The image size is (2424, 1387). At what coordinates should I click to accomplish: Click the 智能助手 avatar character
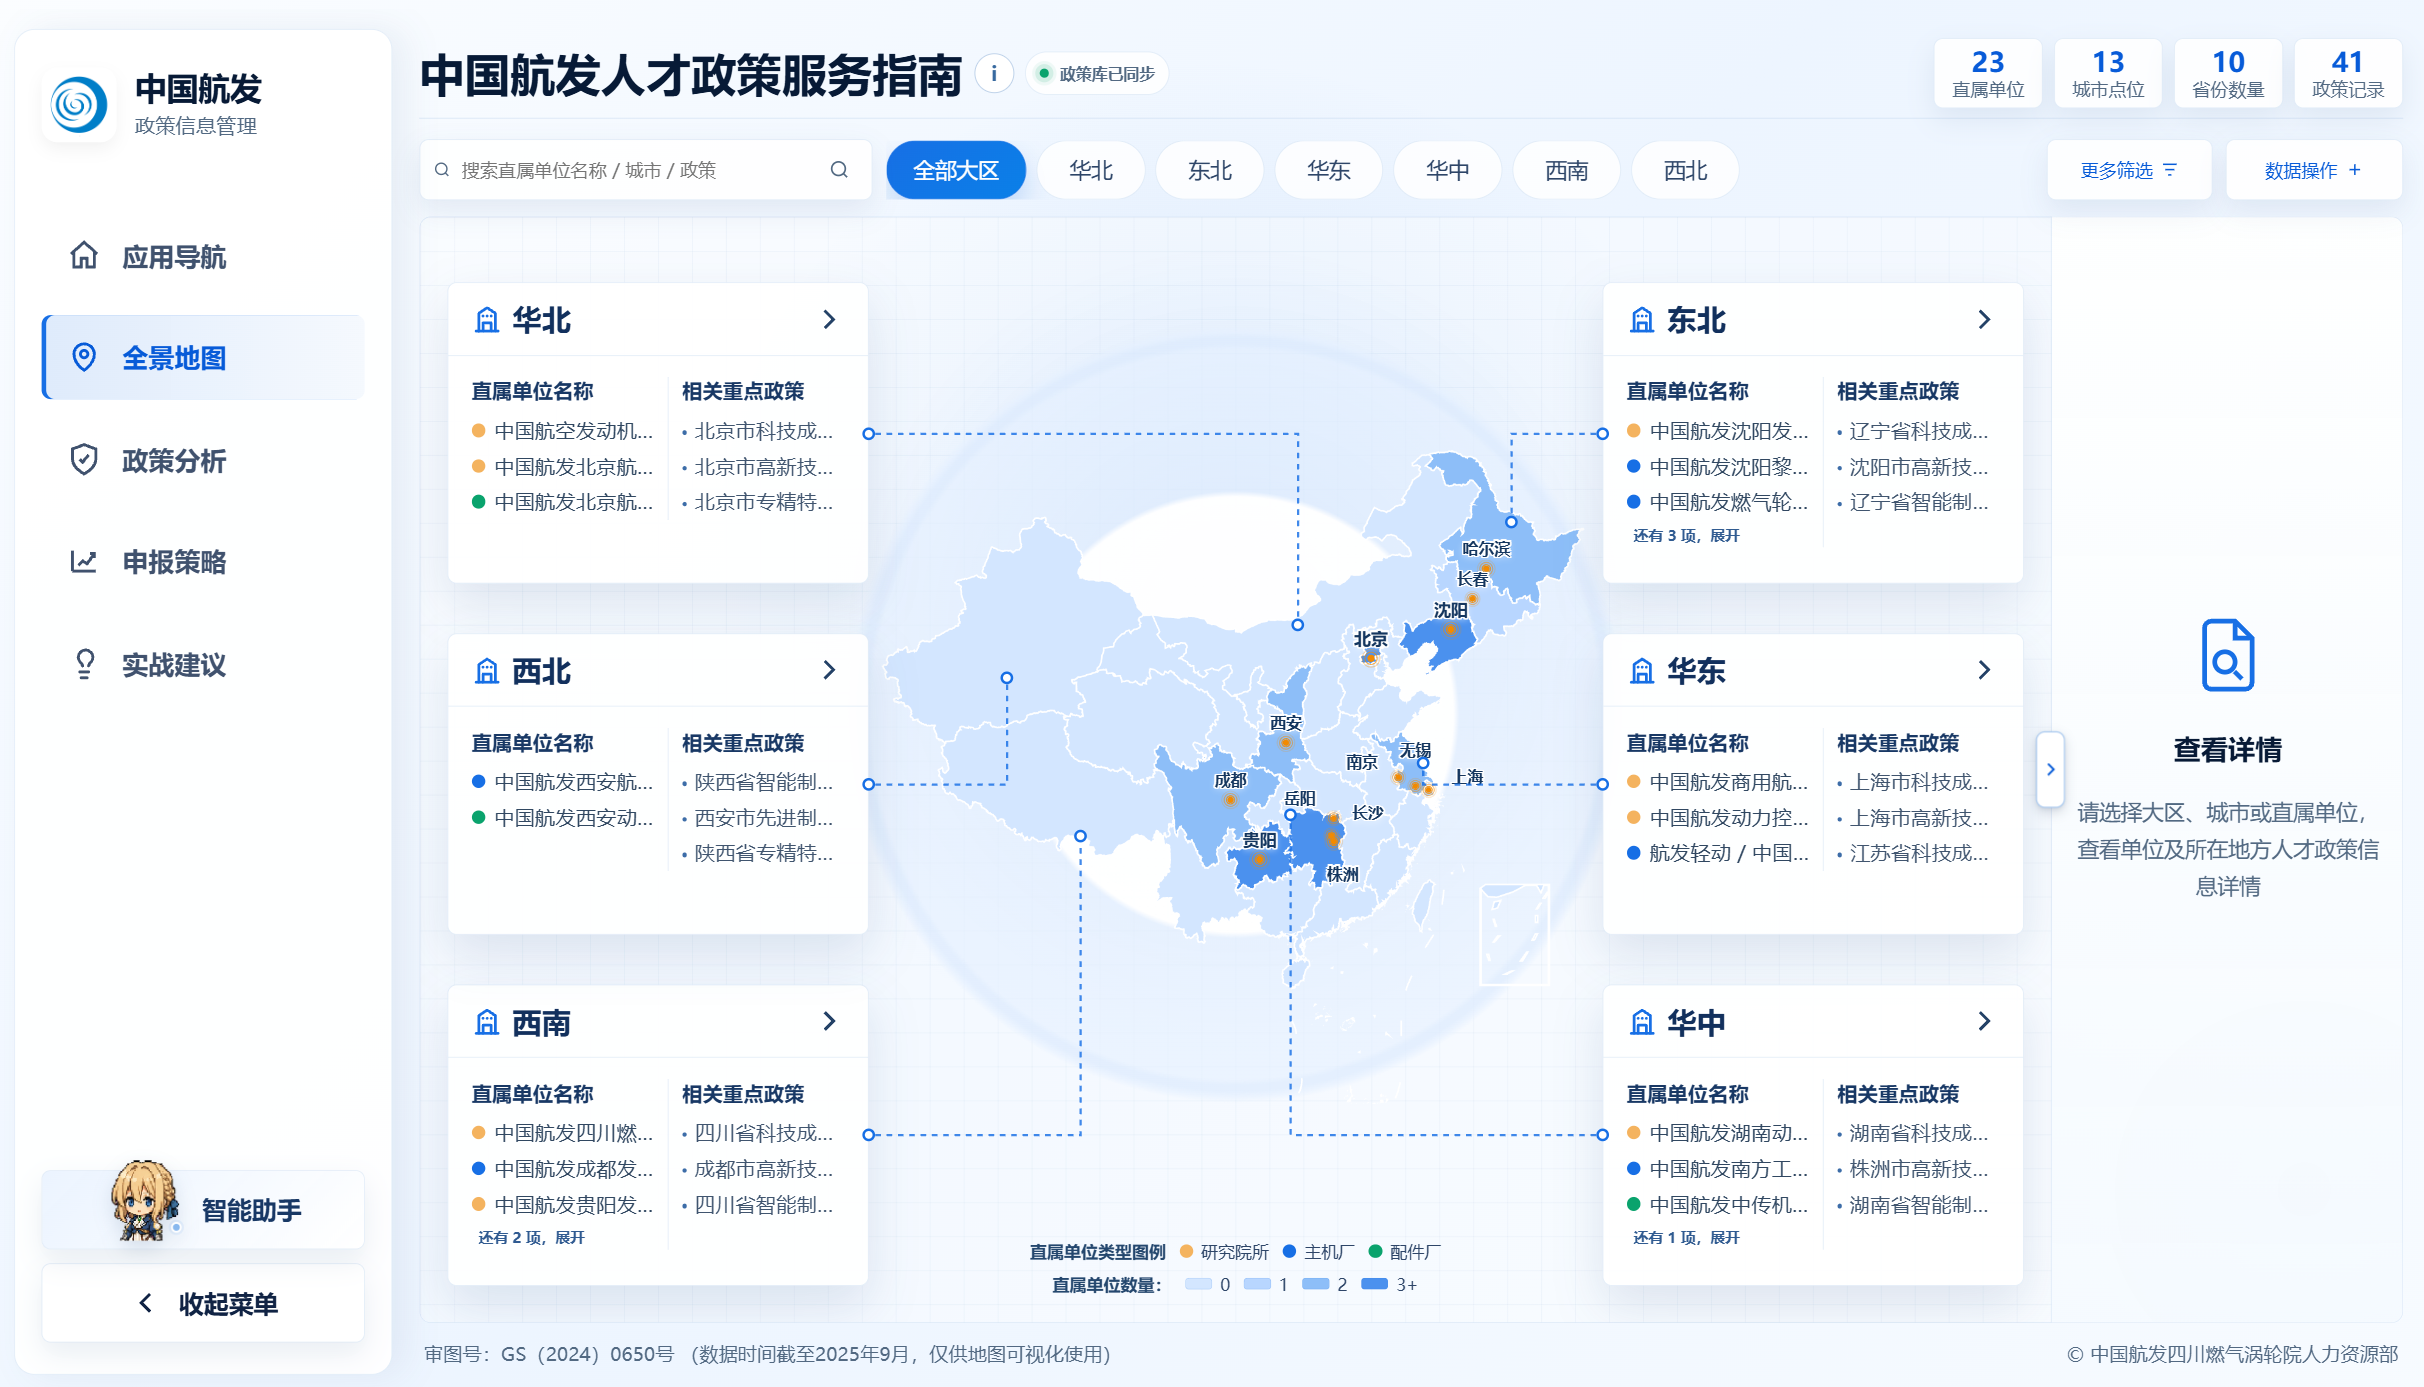[144, 1200]
